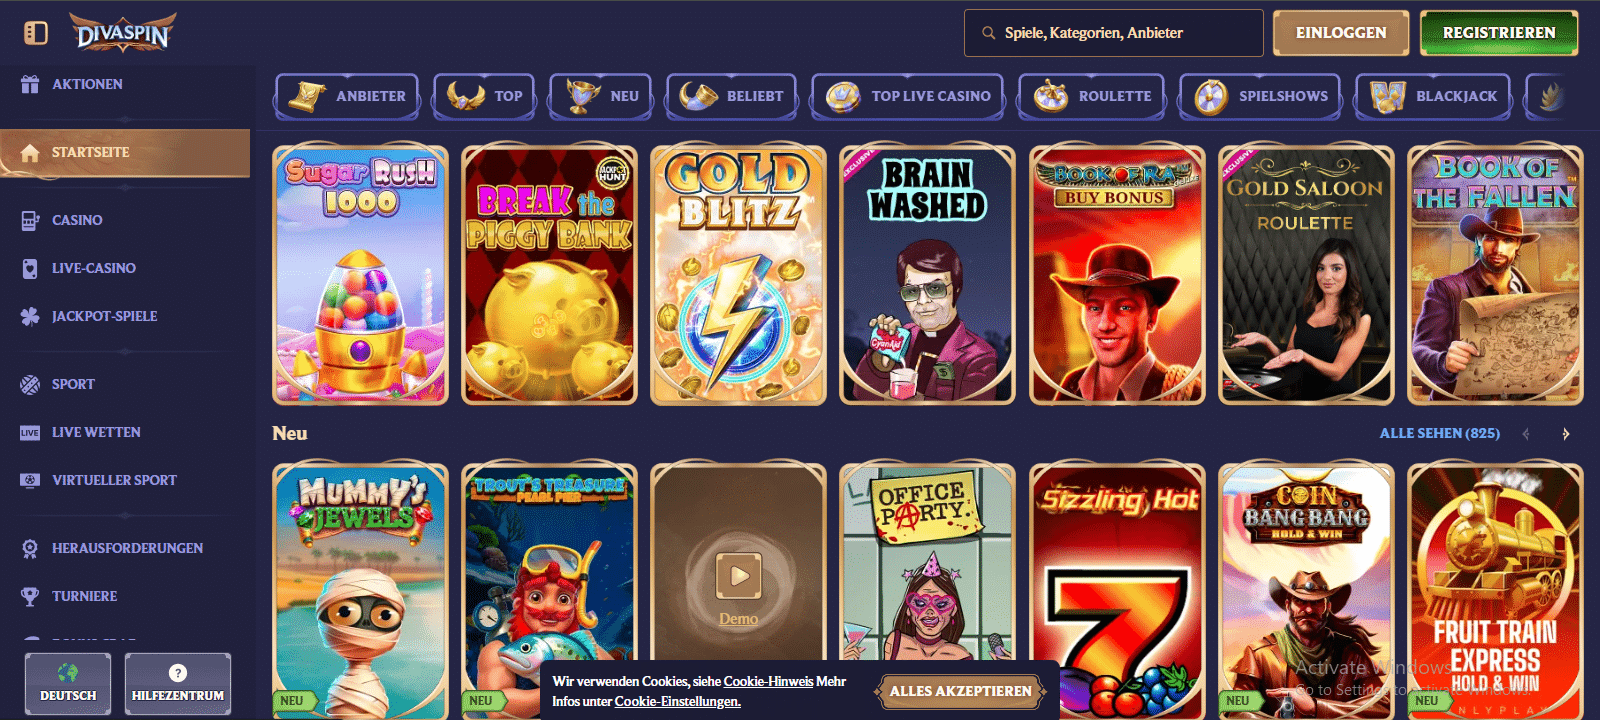
Task: Click the Registrieren button
Action: point(1499,33)
